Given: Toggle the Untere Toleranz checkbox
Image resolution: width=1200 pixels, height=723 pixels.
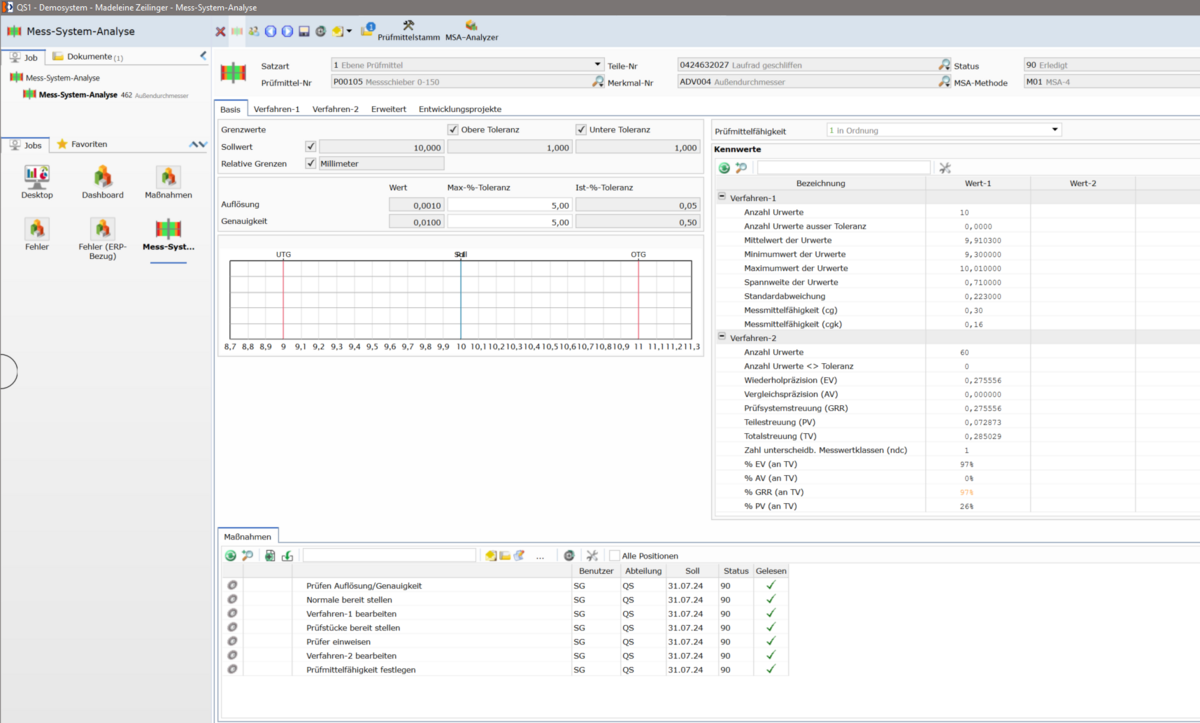Looking at the screenshot, I should pos(581,130).
